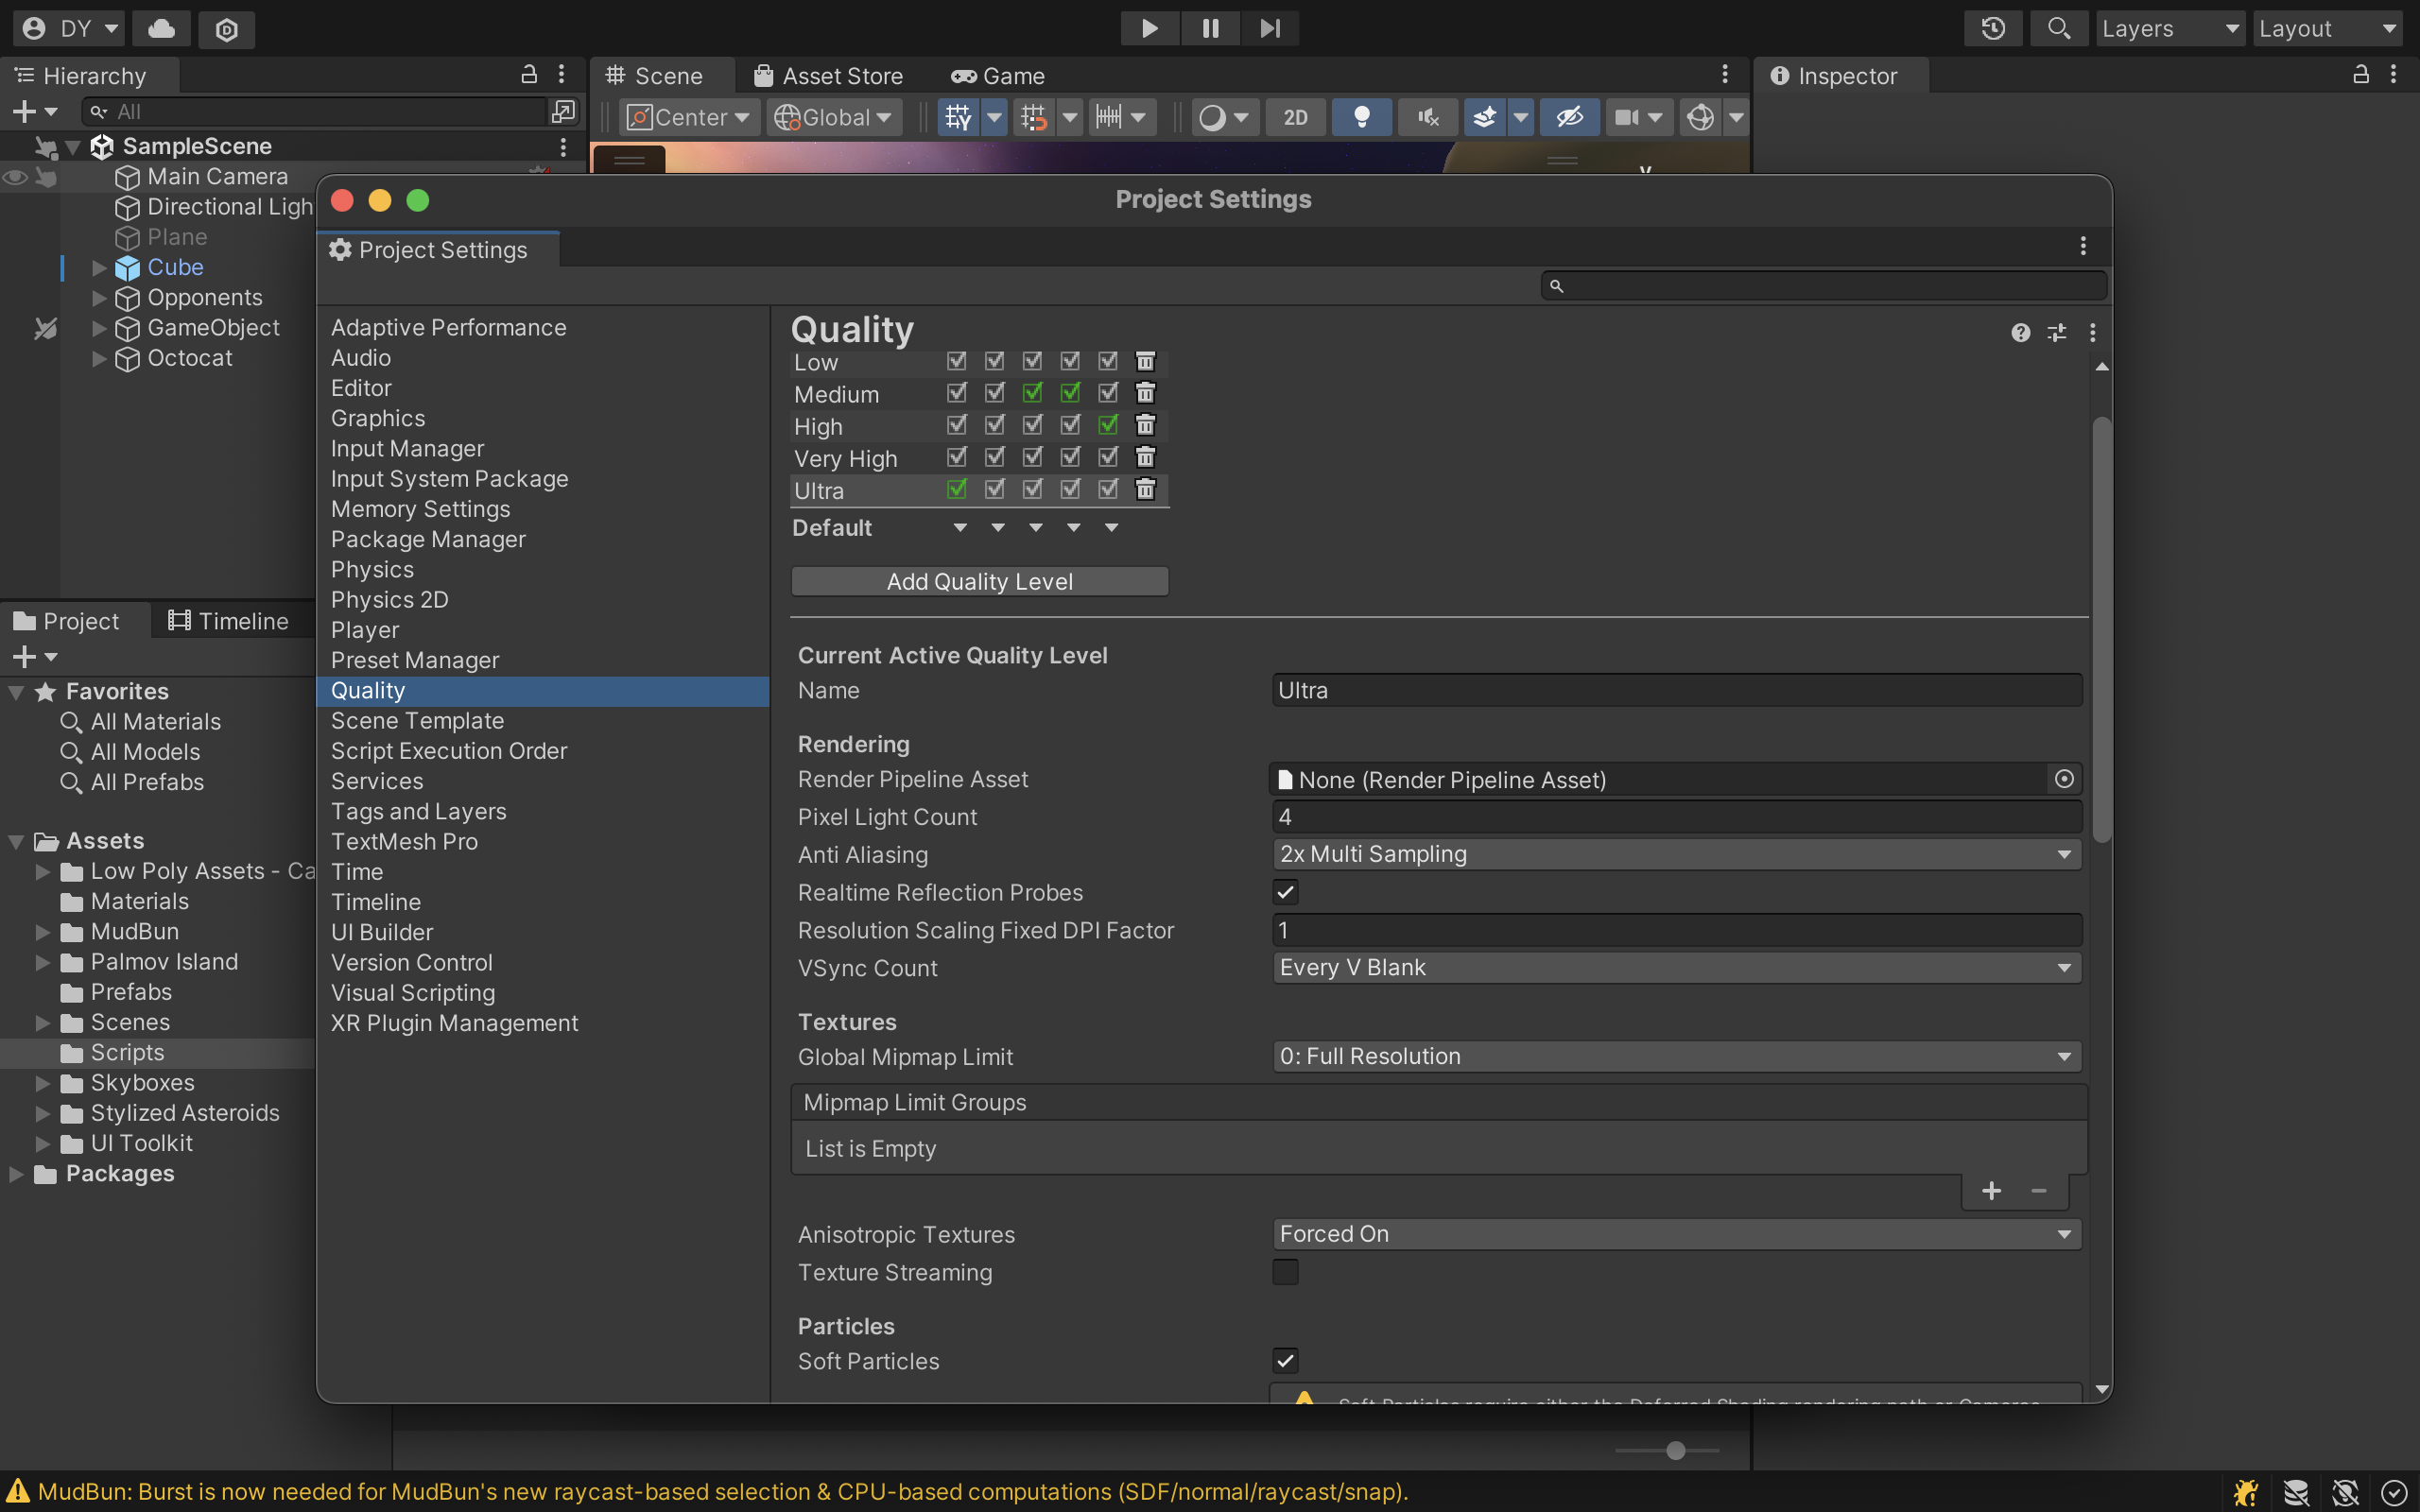Toggle the grid visibility icon in Scene toolbar
This screenshot has height=1512, width=2420.
[958, 117]
